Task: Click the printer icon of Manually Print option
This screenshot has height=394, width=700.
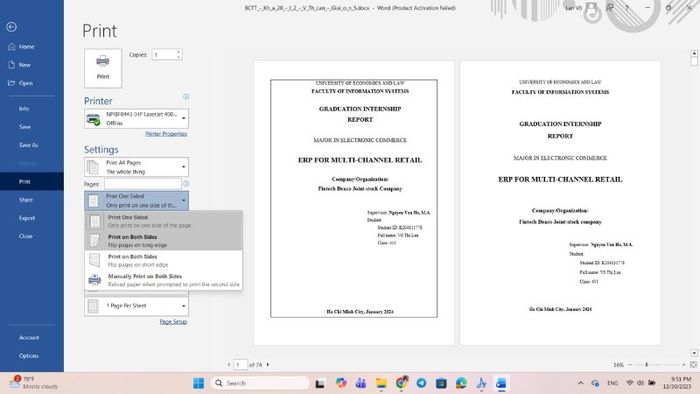Action: 95,280
